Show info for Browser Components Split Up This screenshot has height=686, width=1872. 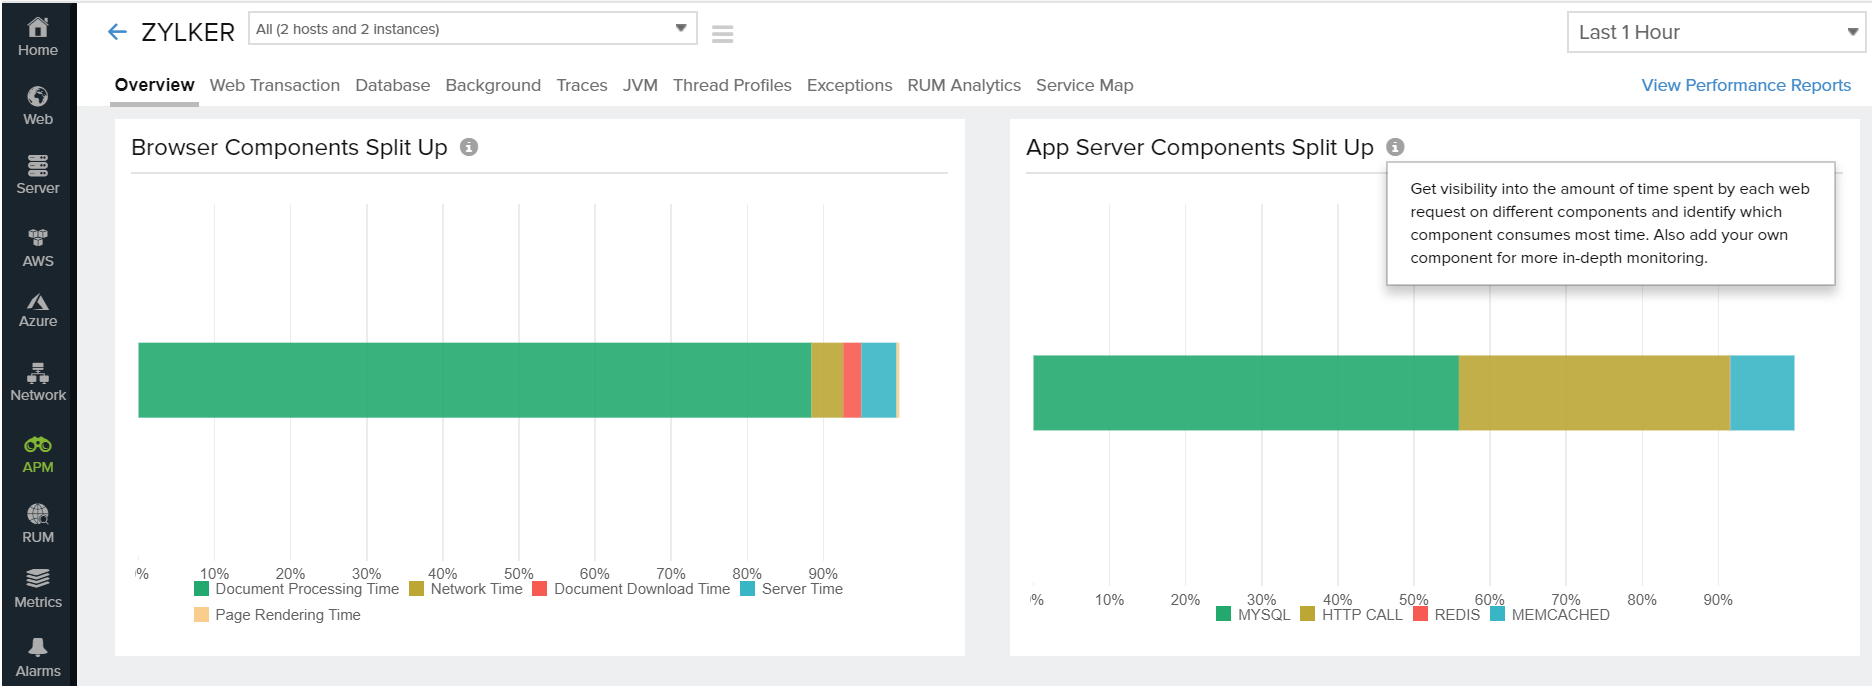[469, 147]
